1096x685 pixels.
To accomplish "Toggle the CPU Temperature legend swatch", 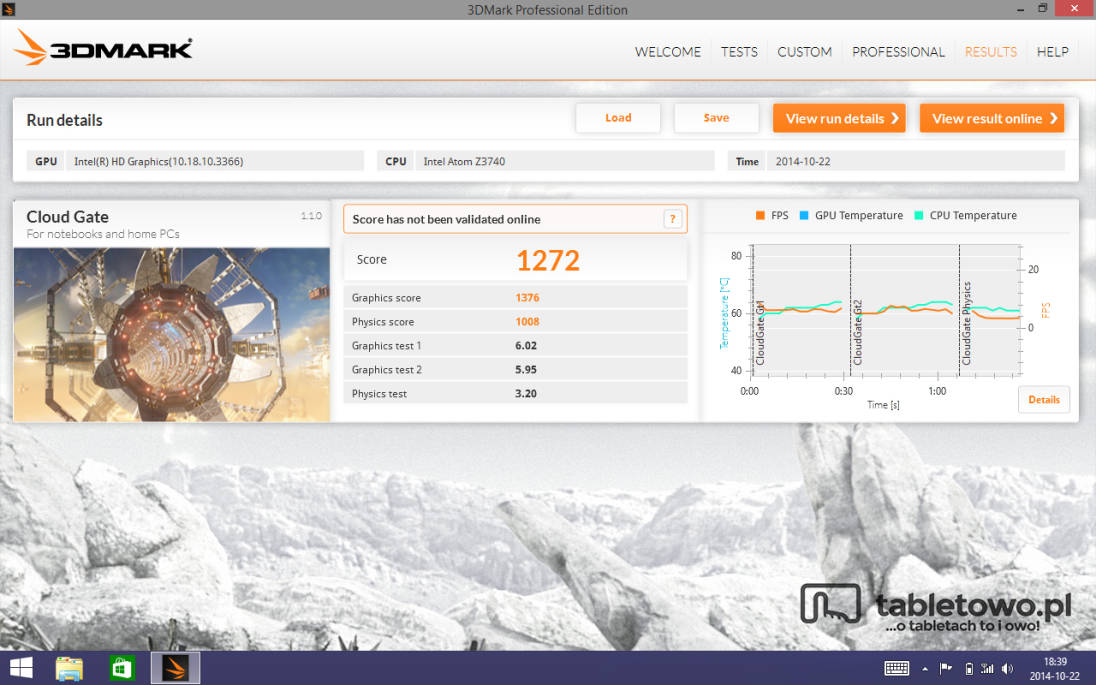I will coord(918,215).
